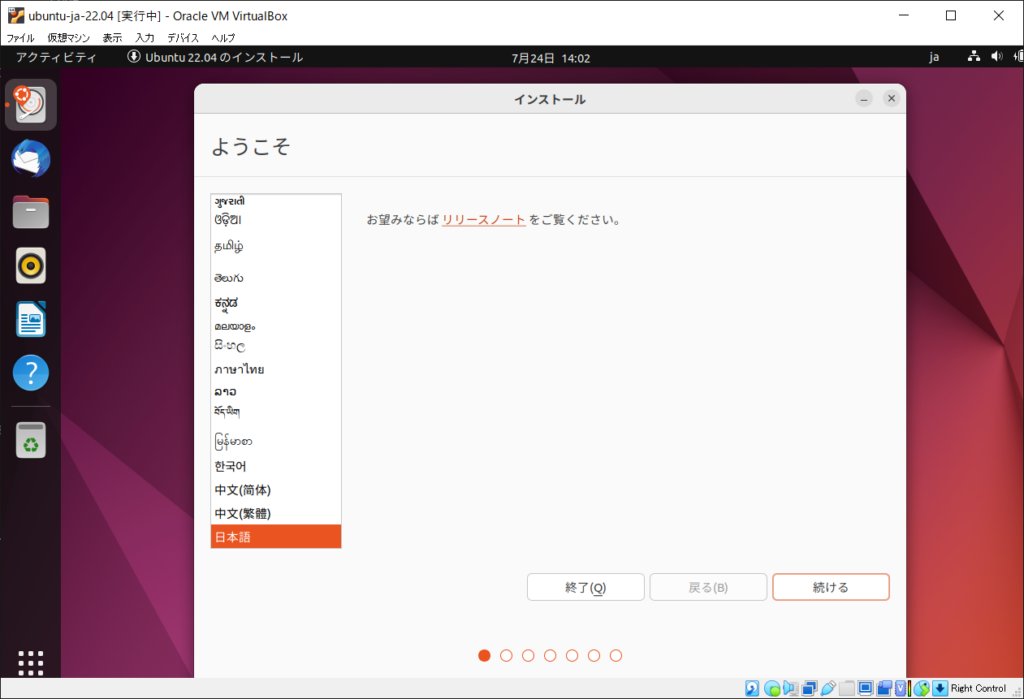
Task: Maximize the VirtualBox window
Action: pyautogui.click(x=951, y=16)
